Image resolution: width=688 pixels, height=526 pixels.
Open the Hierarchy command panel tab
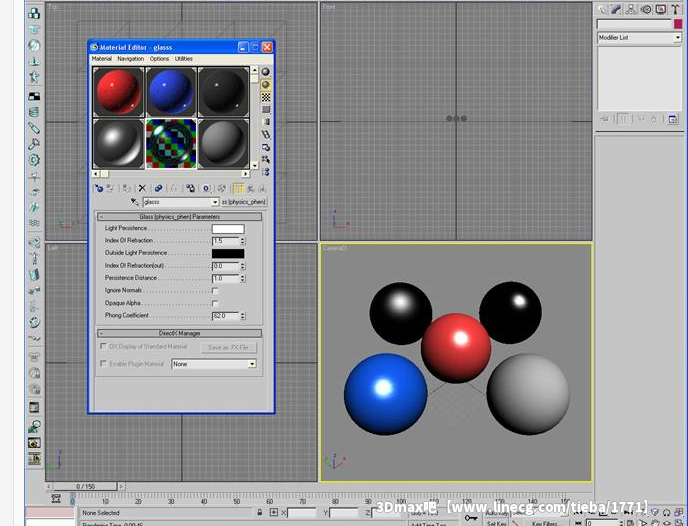pyautogui.click(x=631, y=9)
